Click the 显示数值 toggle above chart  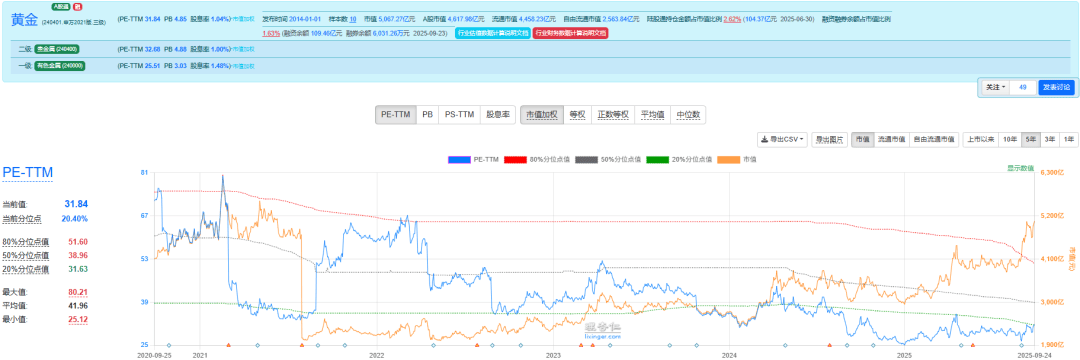click(1020, 168)
